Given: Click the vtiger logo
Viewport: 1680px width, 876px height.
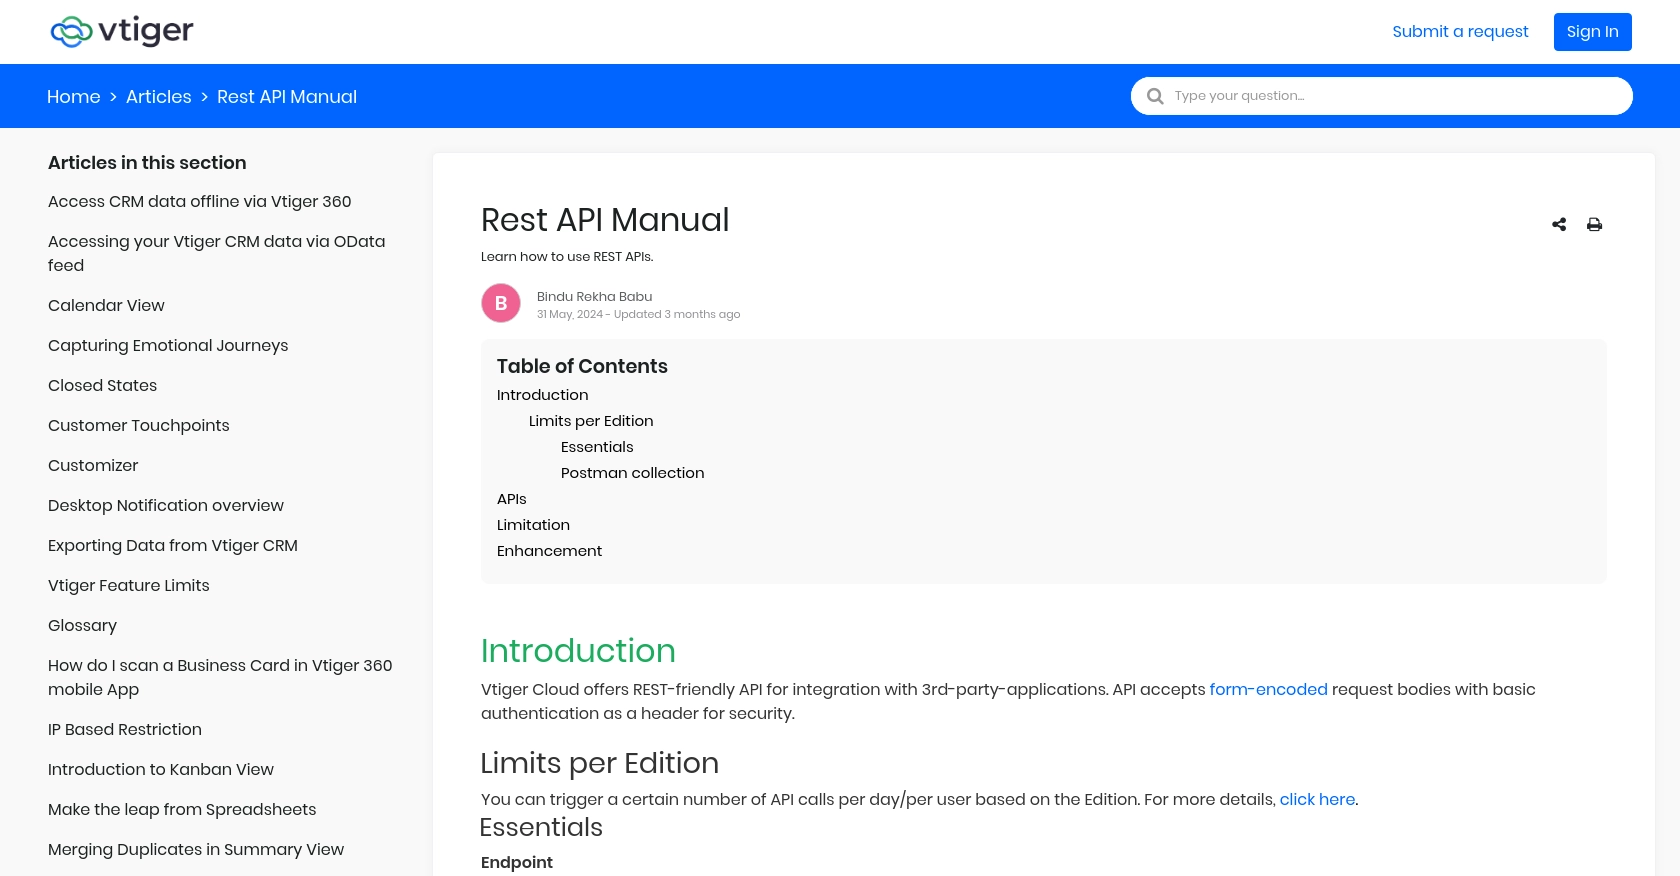Looking at the screenshot, I should [122, 32].
